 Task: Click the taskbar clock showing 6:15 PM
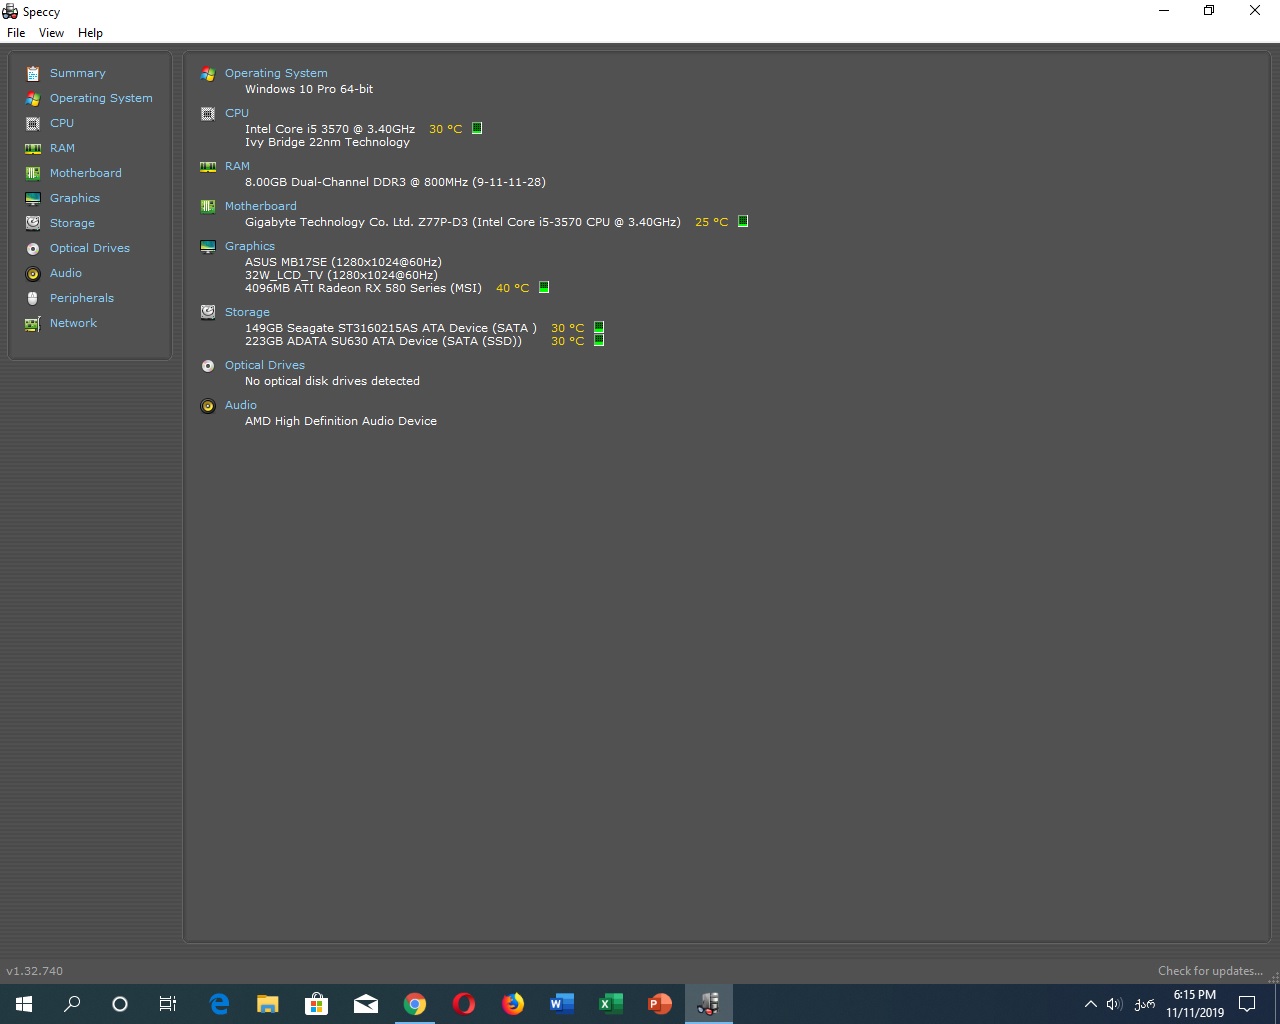pos(1195,1004)
